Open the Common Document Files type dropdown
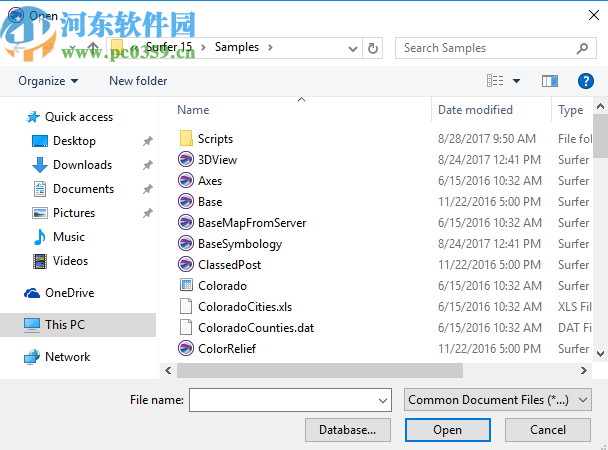 pos(497,400)
